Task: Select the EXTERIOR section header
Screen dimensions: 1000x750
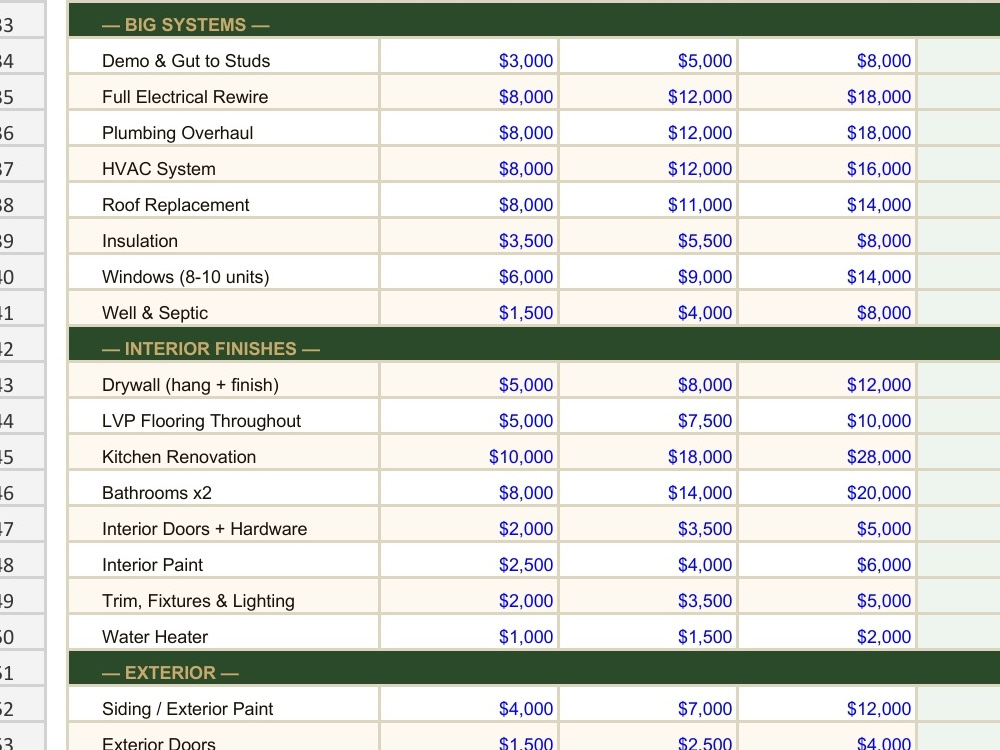Action: point(534,668)
